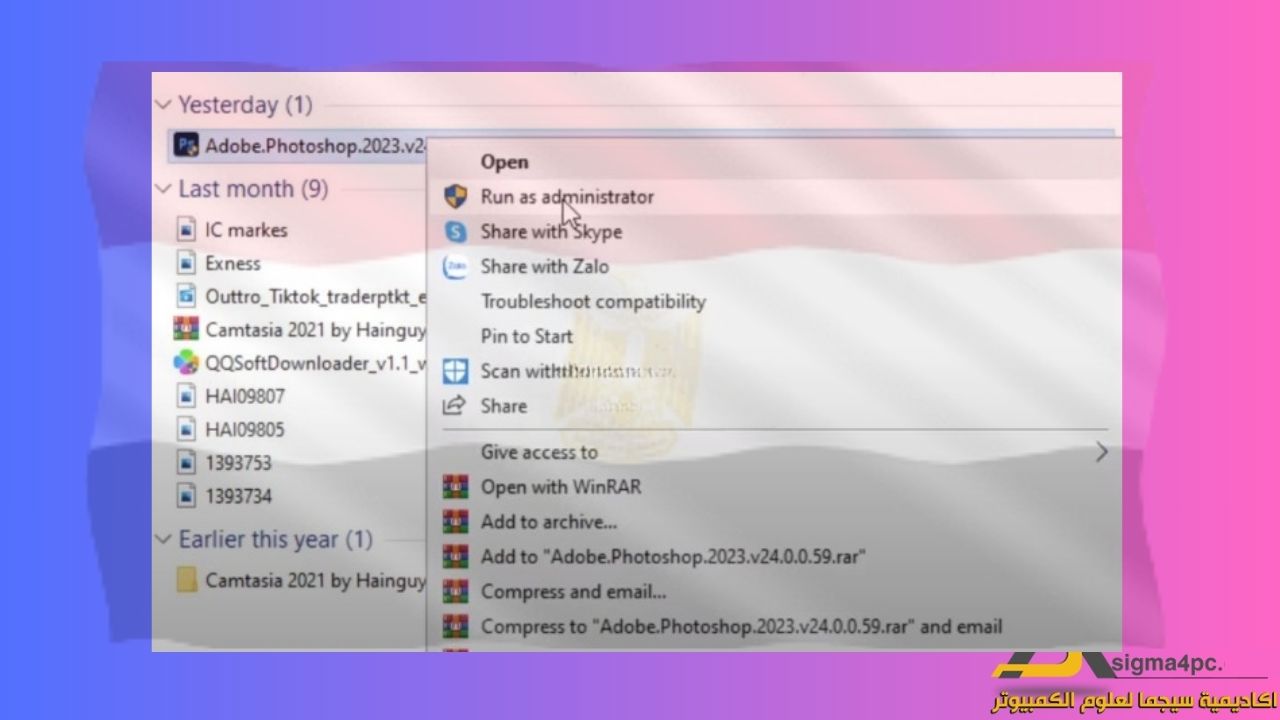Collapse the Yesterday (1) group

coord(165,104)
